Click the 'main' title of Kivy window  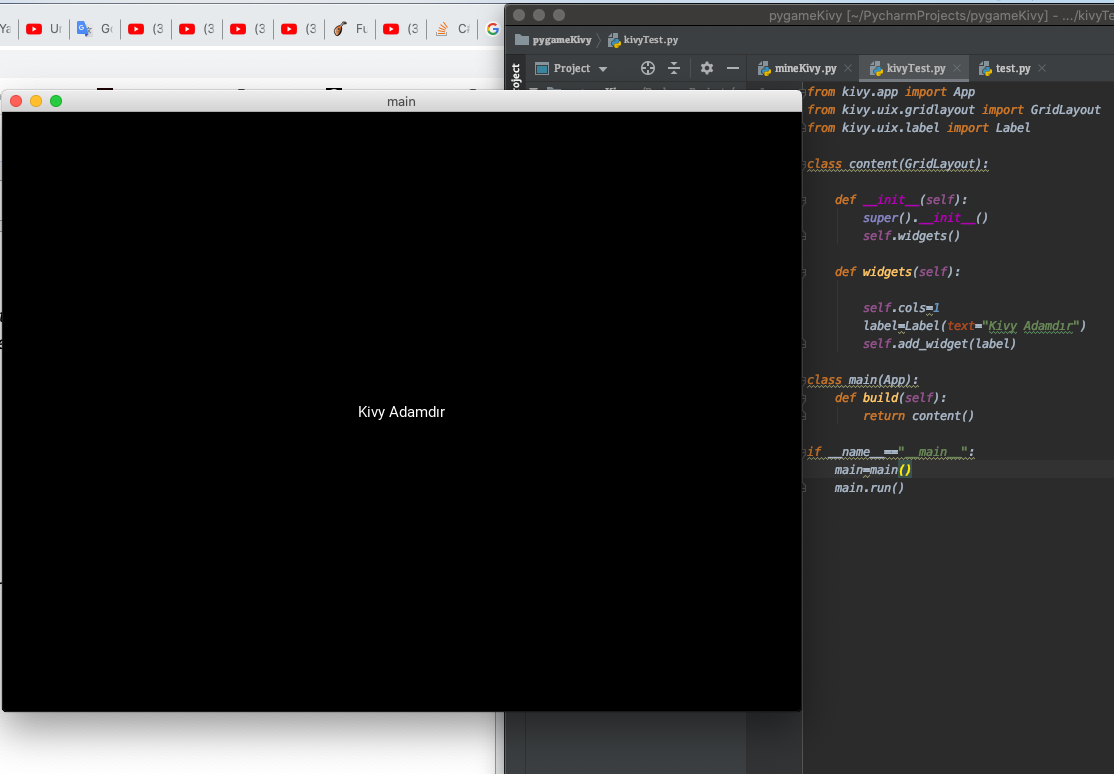click(x=401, y=102)
